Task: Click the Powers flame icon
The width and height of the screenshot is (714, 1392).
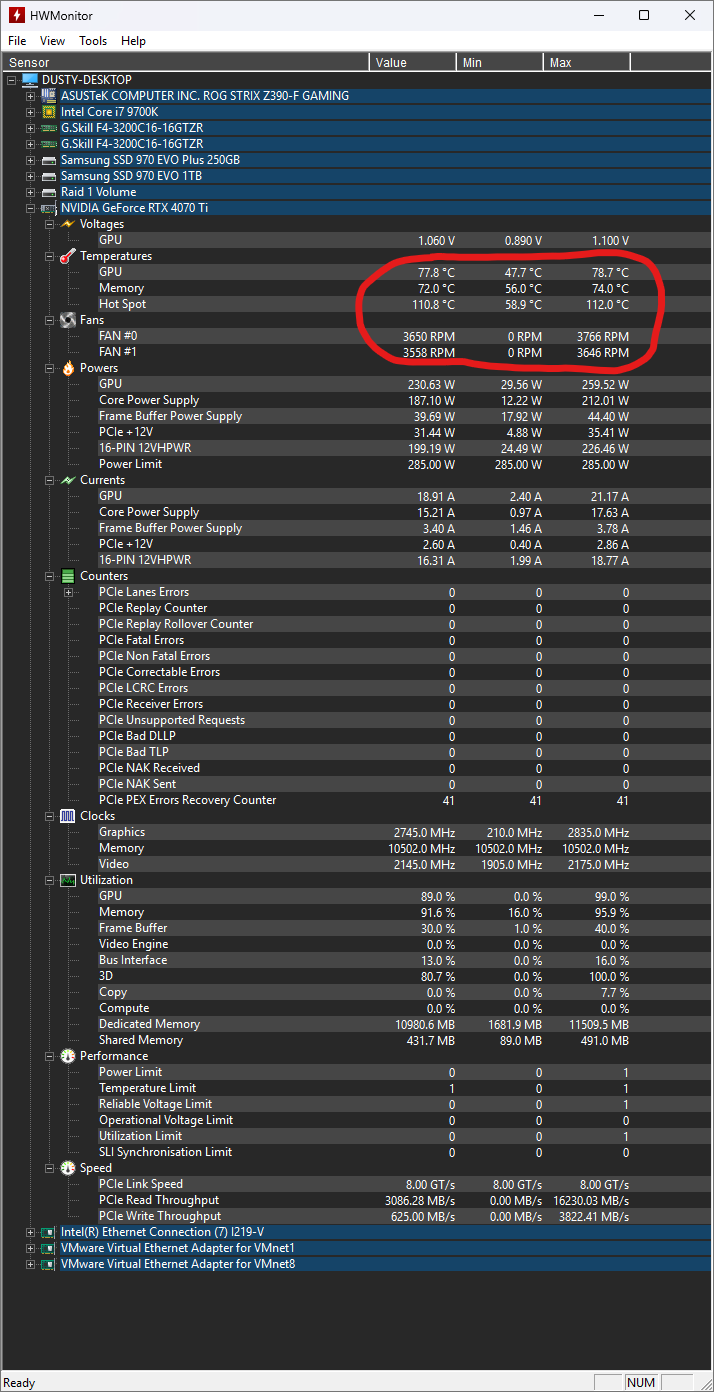Action: coord(68,368)
